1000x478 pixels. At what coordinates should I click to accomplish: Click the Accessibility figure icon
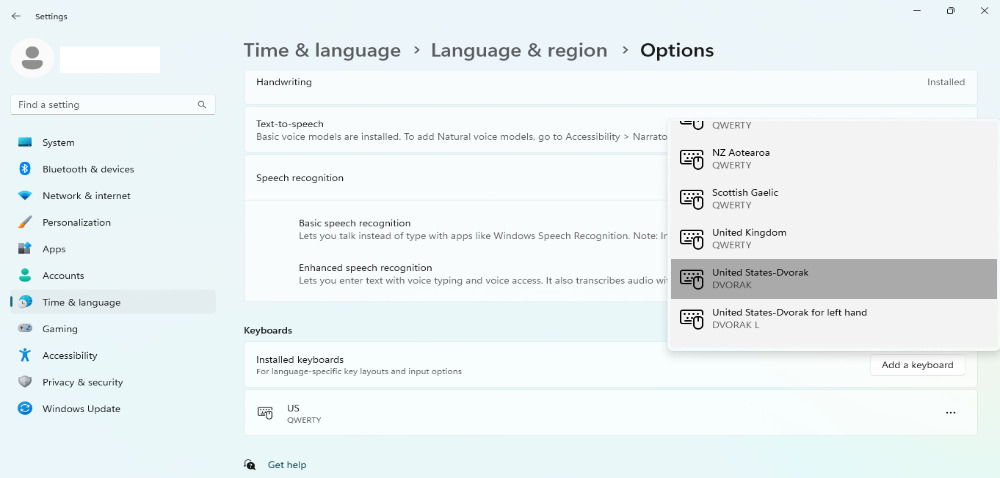(x=25, y=355)
